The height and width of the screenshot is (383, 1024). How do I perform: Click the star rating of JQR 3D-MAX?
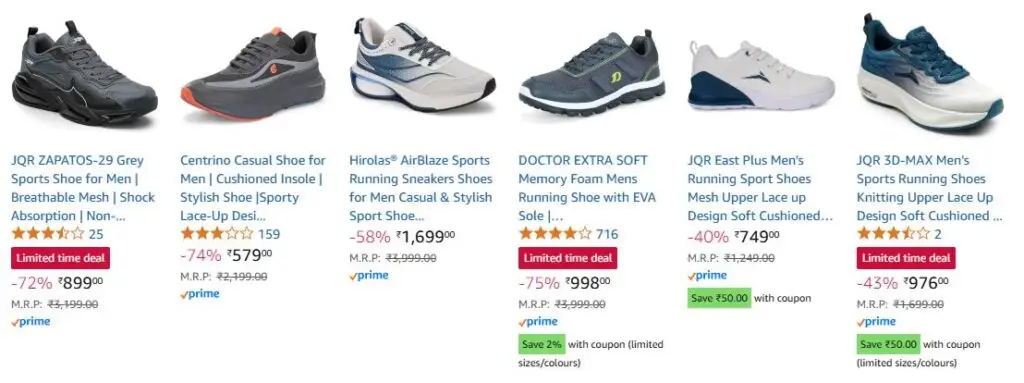click(893, 233)
